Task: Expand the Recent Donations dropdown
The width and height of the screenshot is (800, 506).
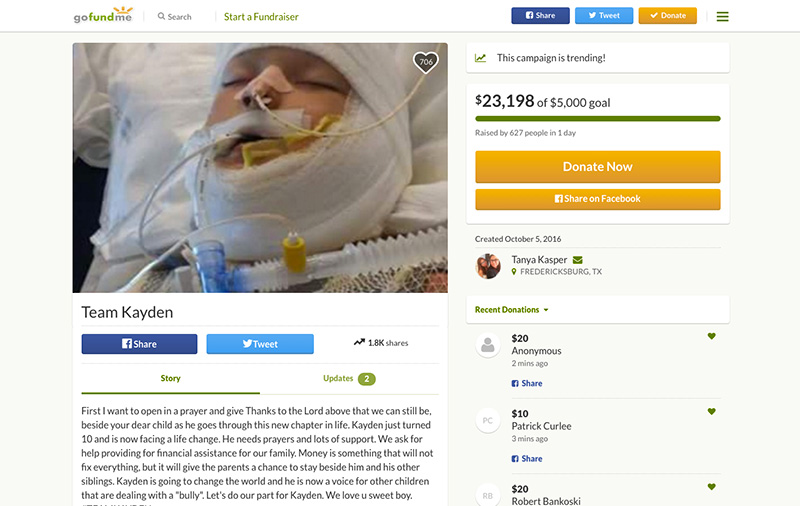Action: click(512, 310)
